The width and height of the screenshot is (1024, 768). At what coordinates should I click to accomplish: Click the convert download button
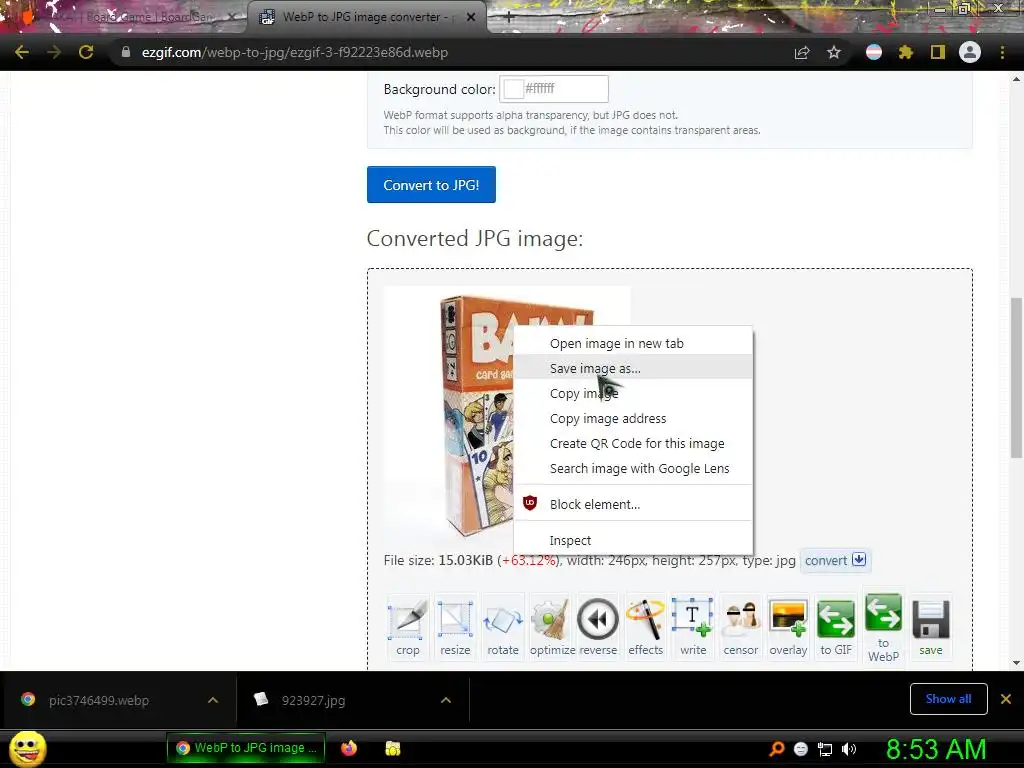pyautogui.click(x=835, y=560)
